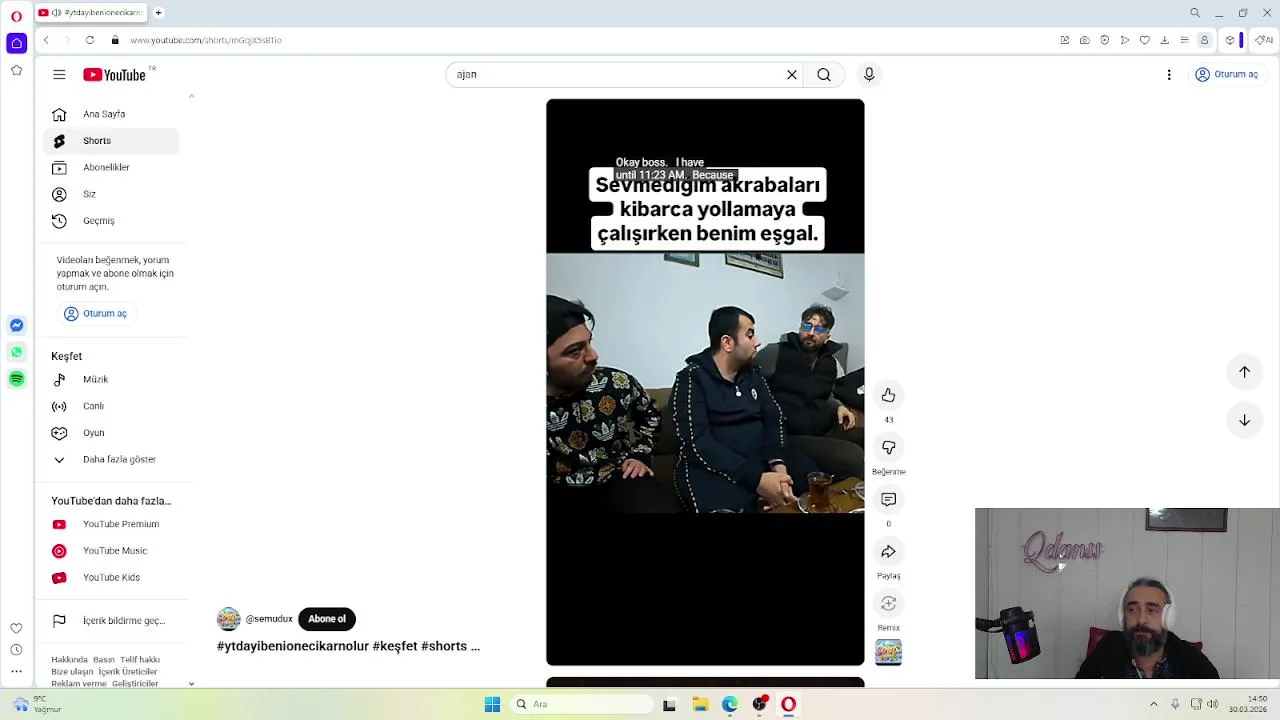
Task: Open Opera AI assistant button
Action: pos(1264,40)
